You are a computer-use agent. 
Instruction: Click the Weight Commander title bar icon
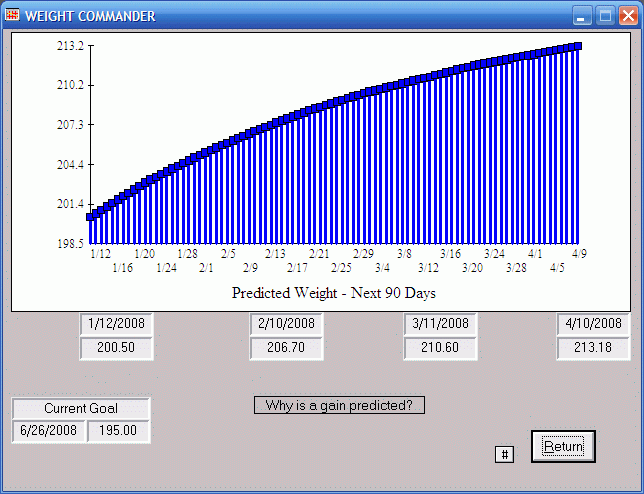tap(12, 15)
